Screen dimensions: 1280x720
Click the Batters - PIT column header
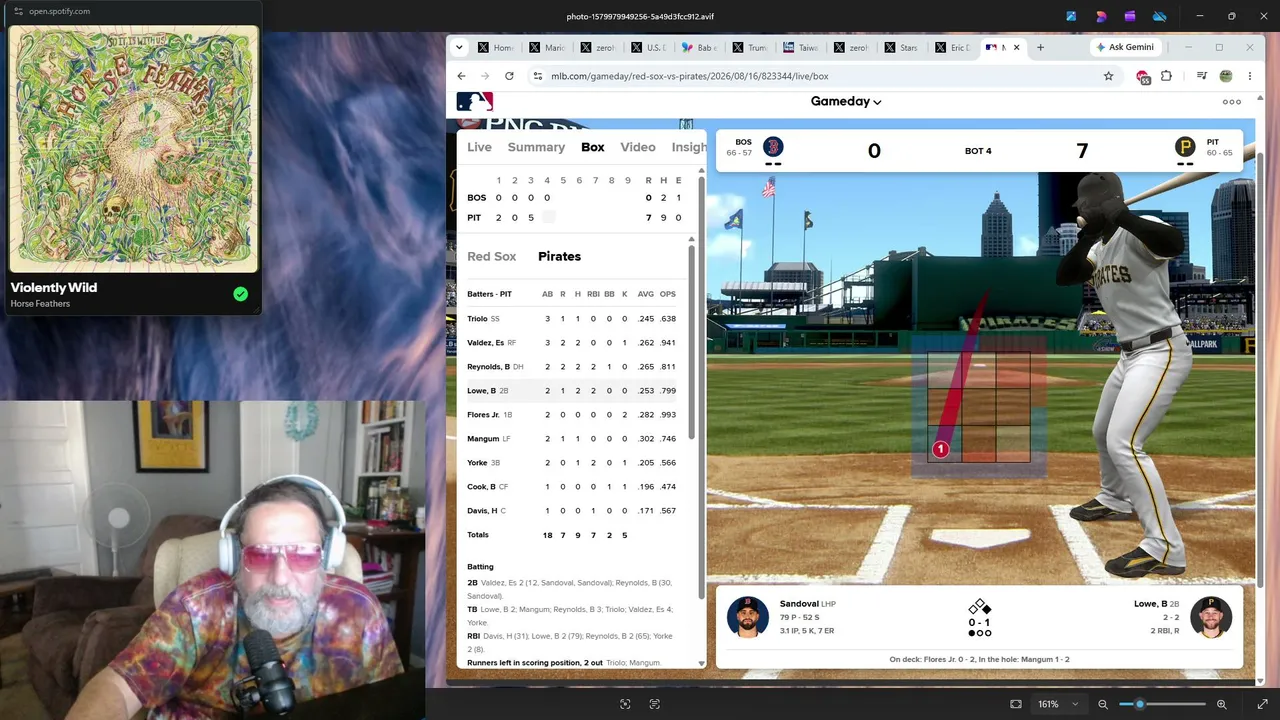[489, 294]
